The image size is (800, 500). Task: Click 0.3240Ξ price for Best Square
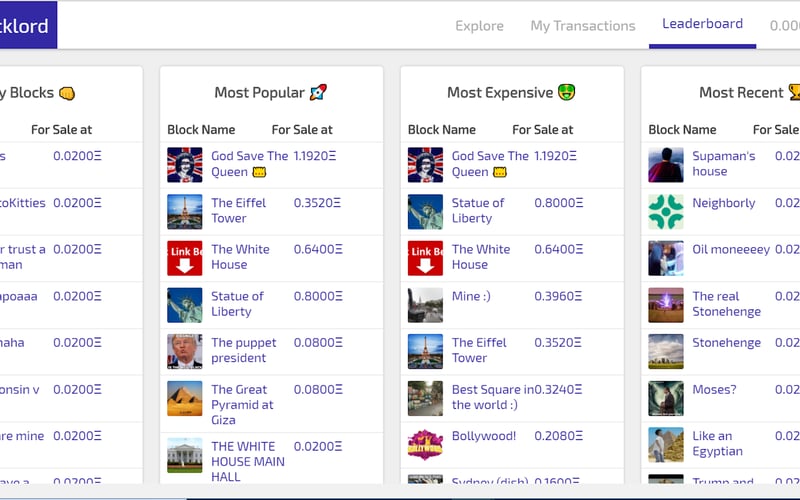tap(558, 390)
